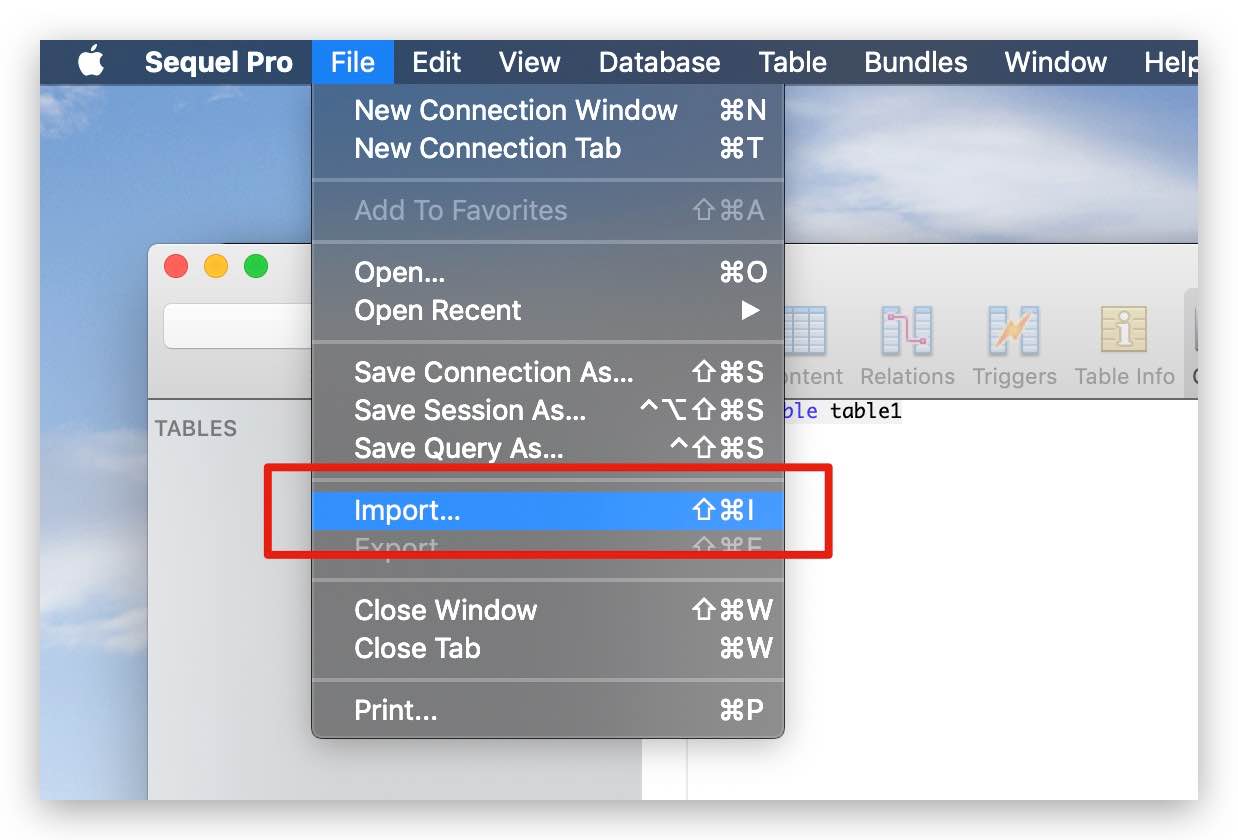Click the Content table grid icon
The image size is (1238, 840).
coord(806,331)
